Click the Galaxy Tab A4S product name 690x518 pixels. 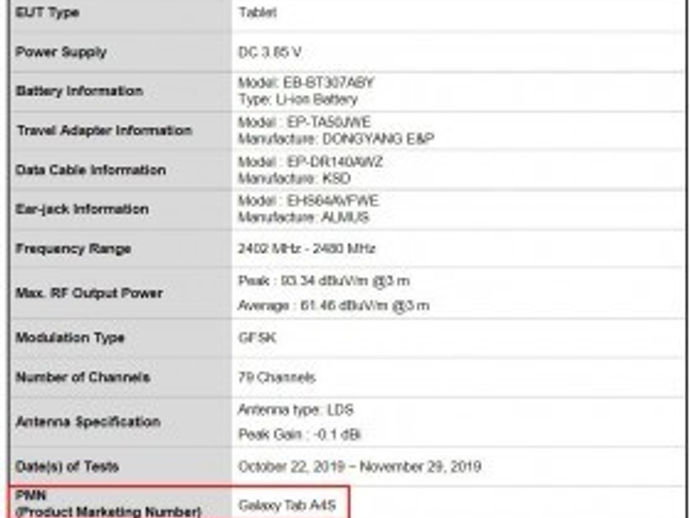tap(286, 507)
